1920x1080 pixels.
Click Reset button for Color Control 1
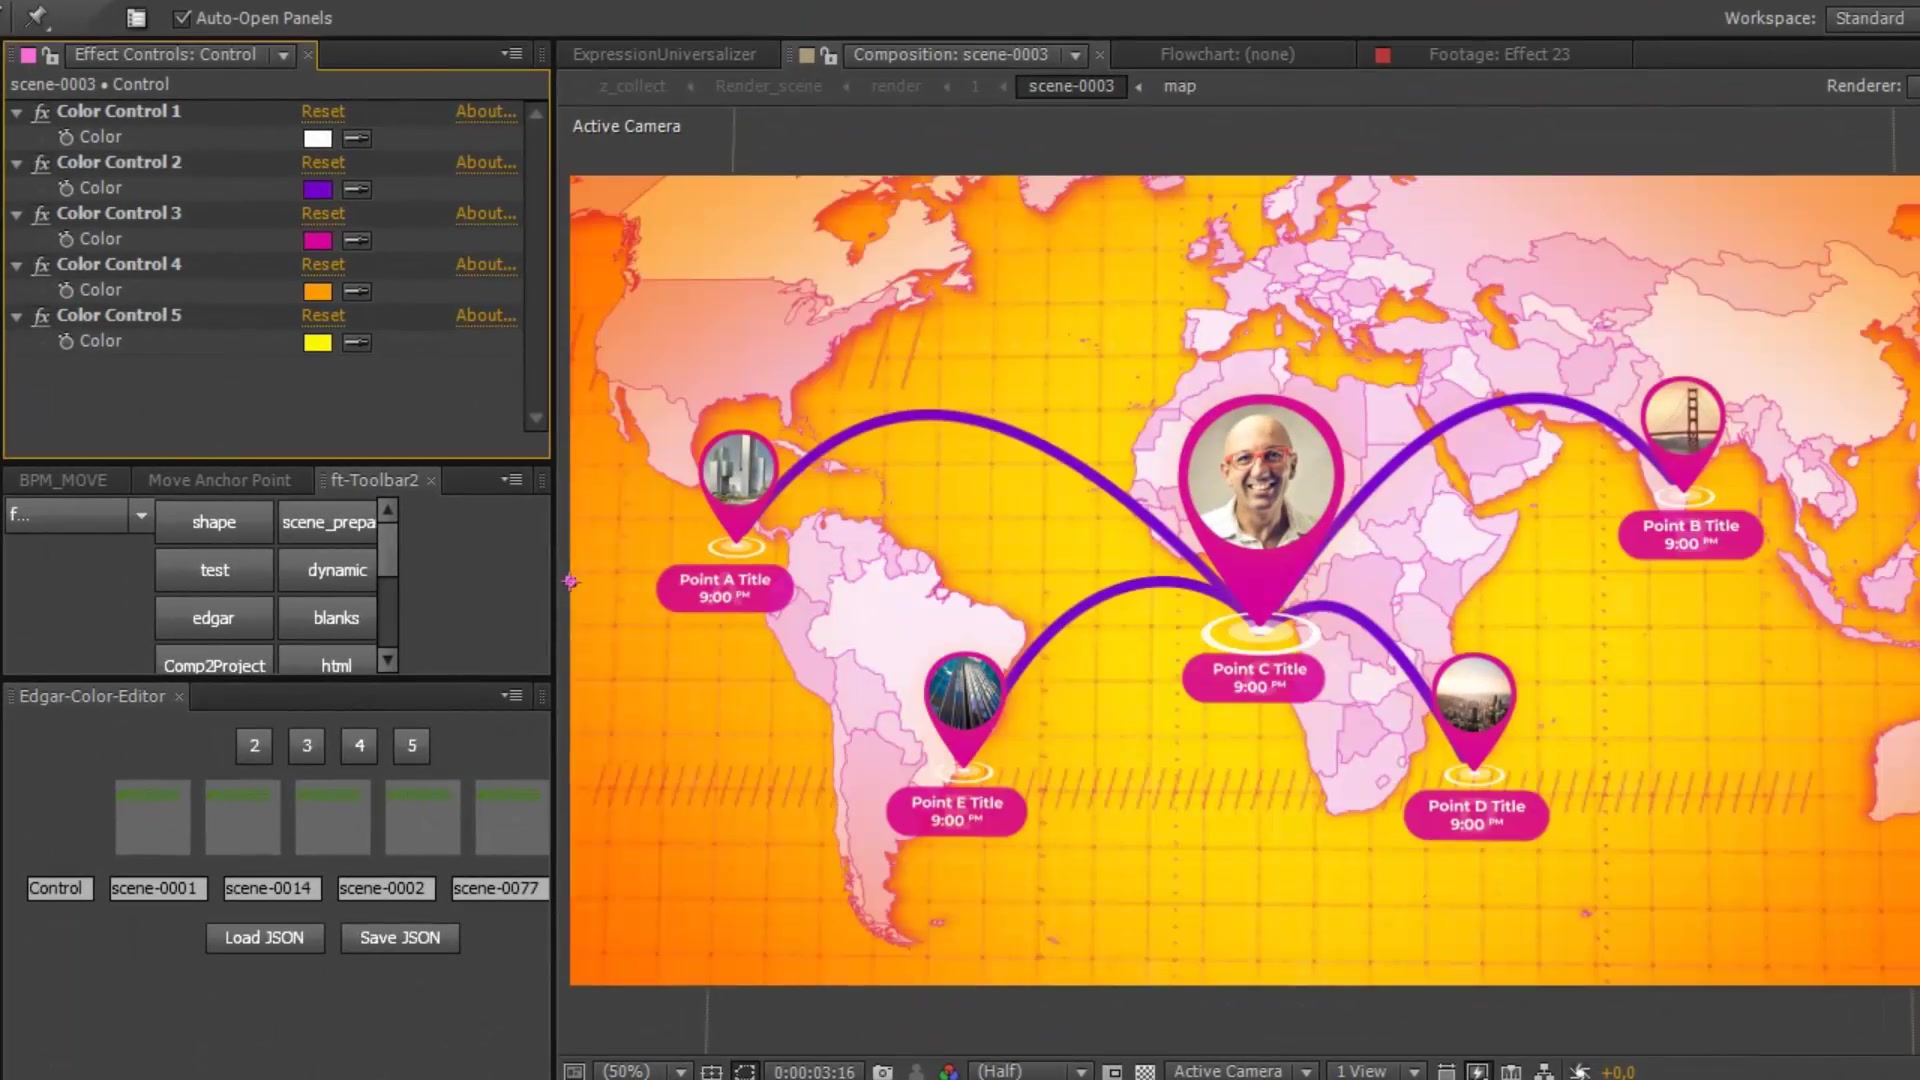pyautogui.click(x=323, y=111)
